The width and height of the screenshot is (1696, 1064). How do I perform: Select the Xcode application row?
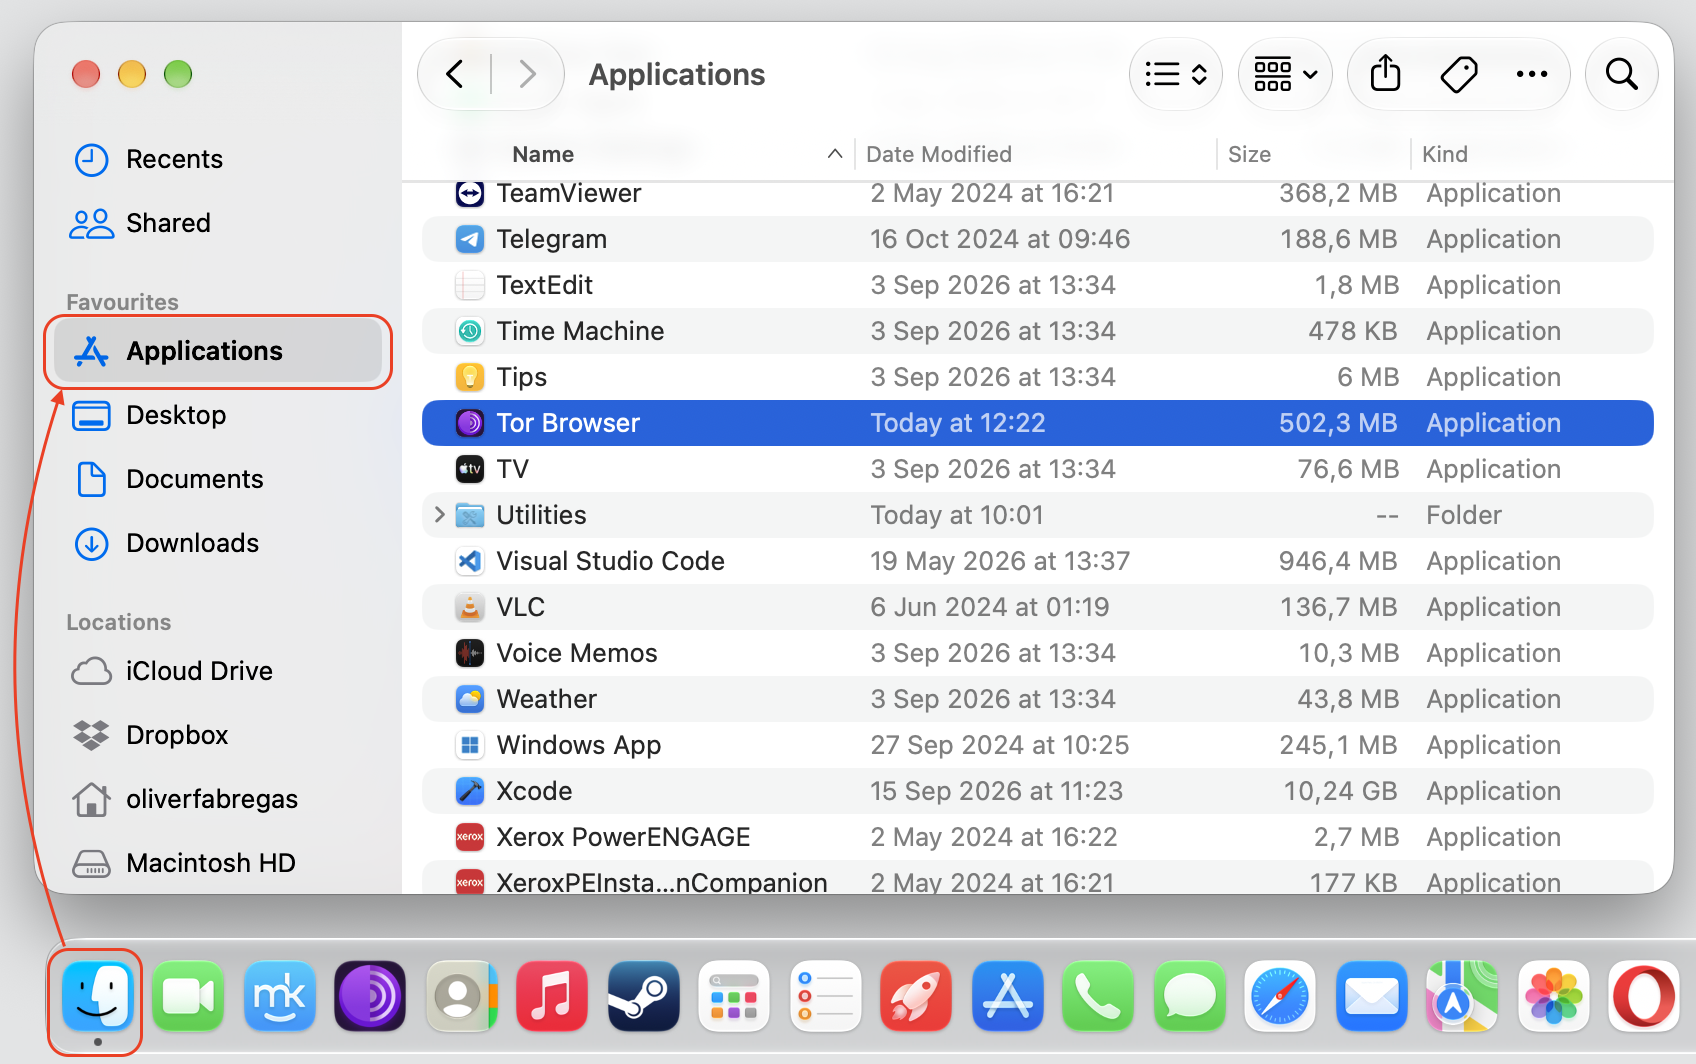point(1038,791)
